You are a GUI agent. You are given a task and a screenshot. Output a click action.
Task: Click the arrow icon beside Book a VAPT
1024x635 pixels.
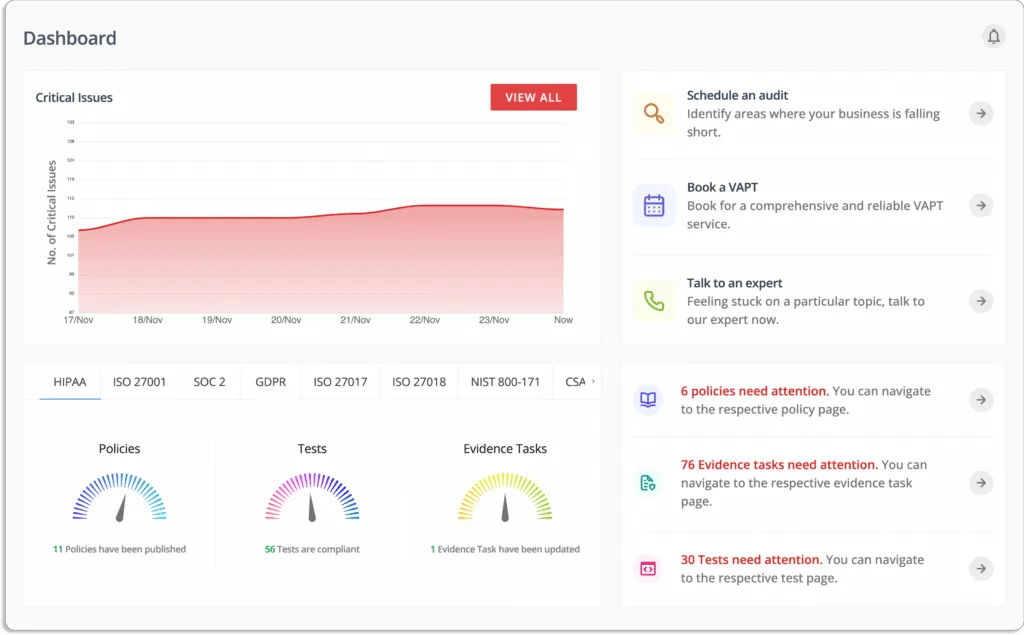980,206
